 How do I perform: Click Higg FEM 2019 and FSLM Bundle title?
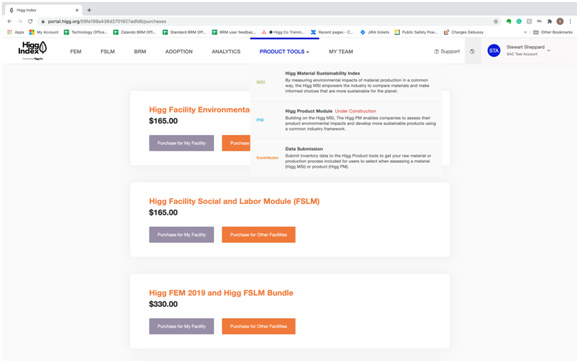point(221,293)
